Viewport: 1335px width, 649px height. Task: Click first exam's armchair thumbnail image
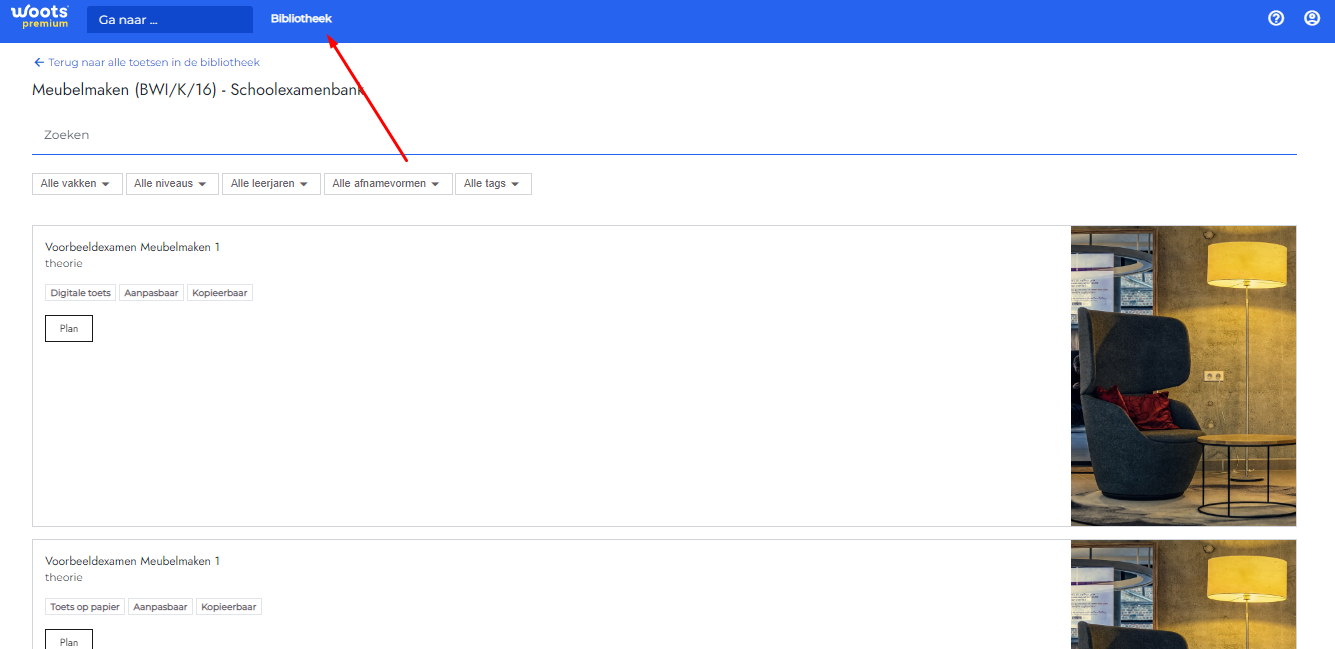tap(1183, 376)
